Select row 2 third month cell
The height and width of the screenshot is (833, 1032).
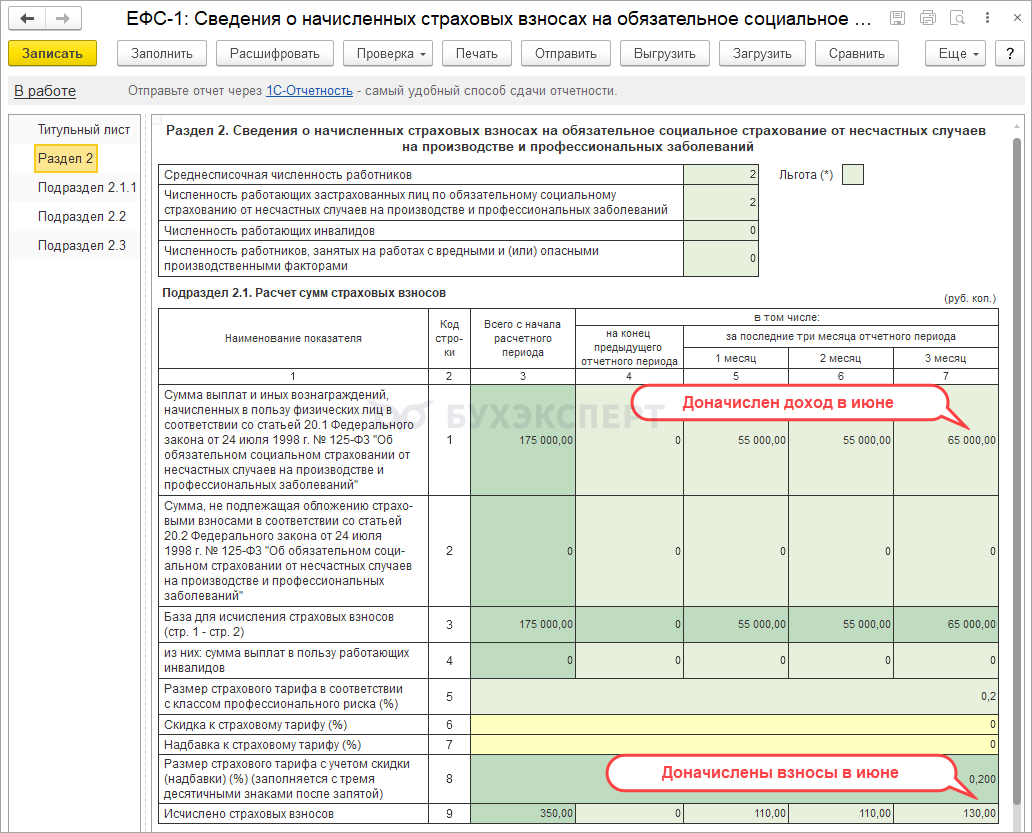(946, 551)
